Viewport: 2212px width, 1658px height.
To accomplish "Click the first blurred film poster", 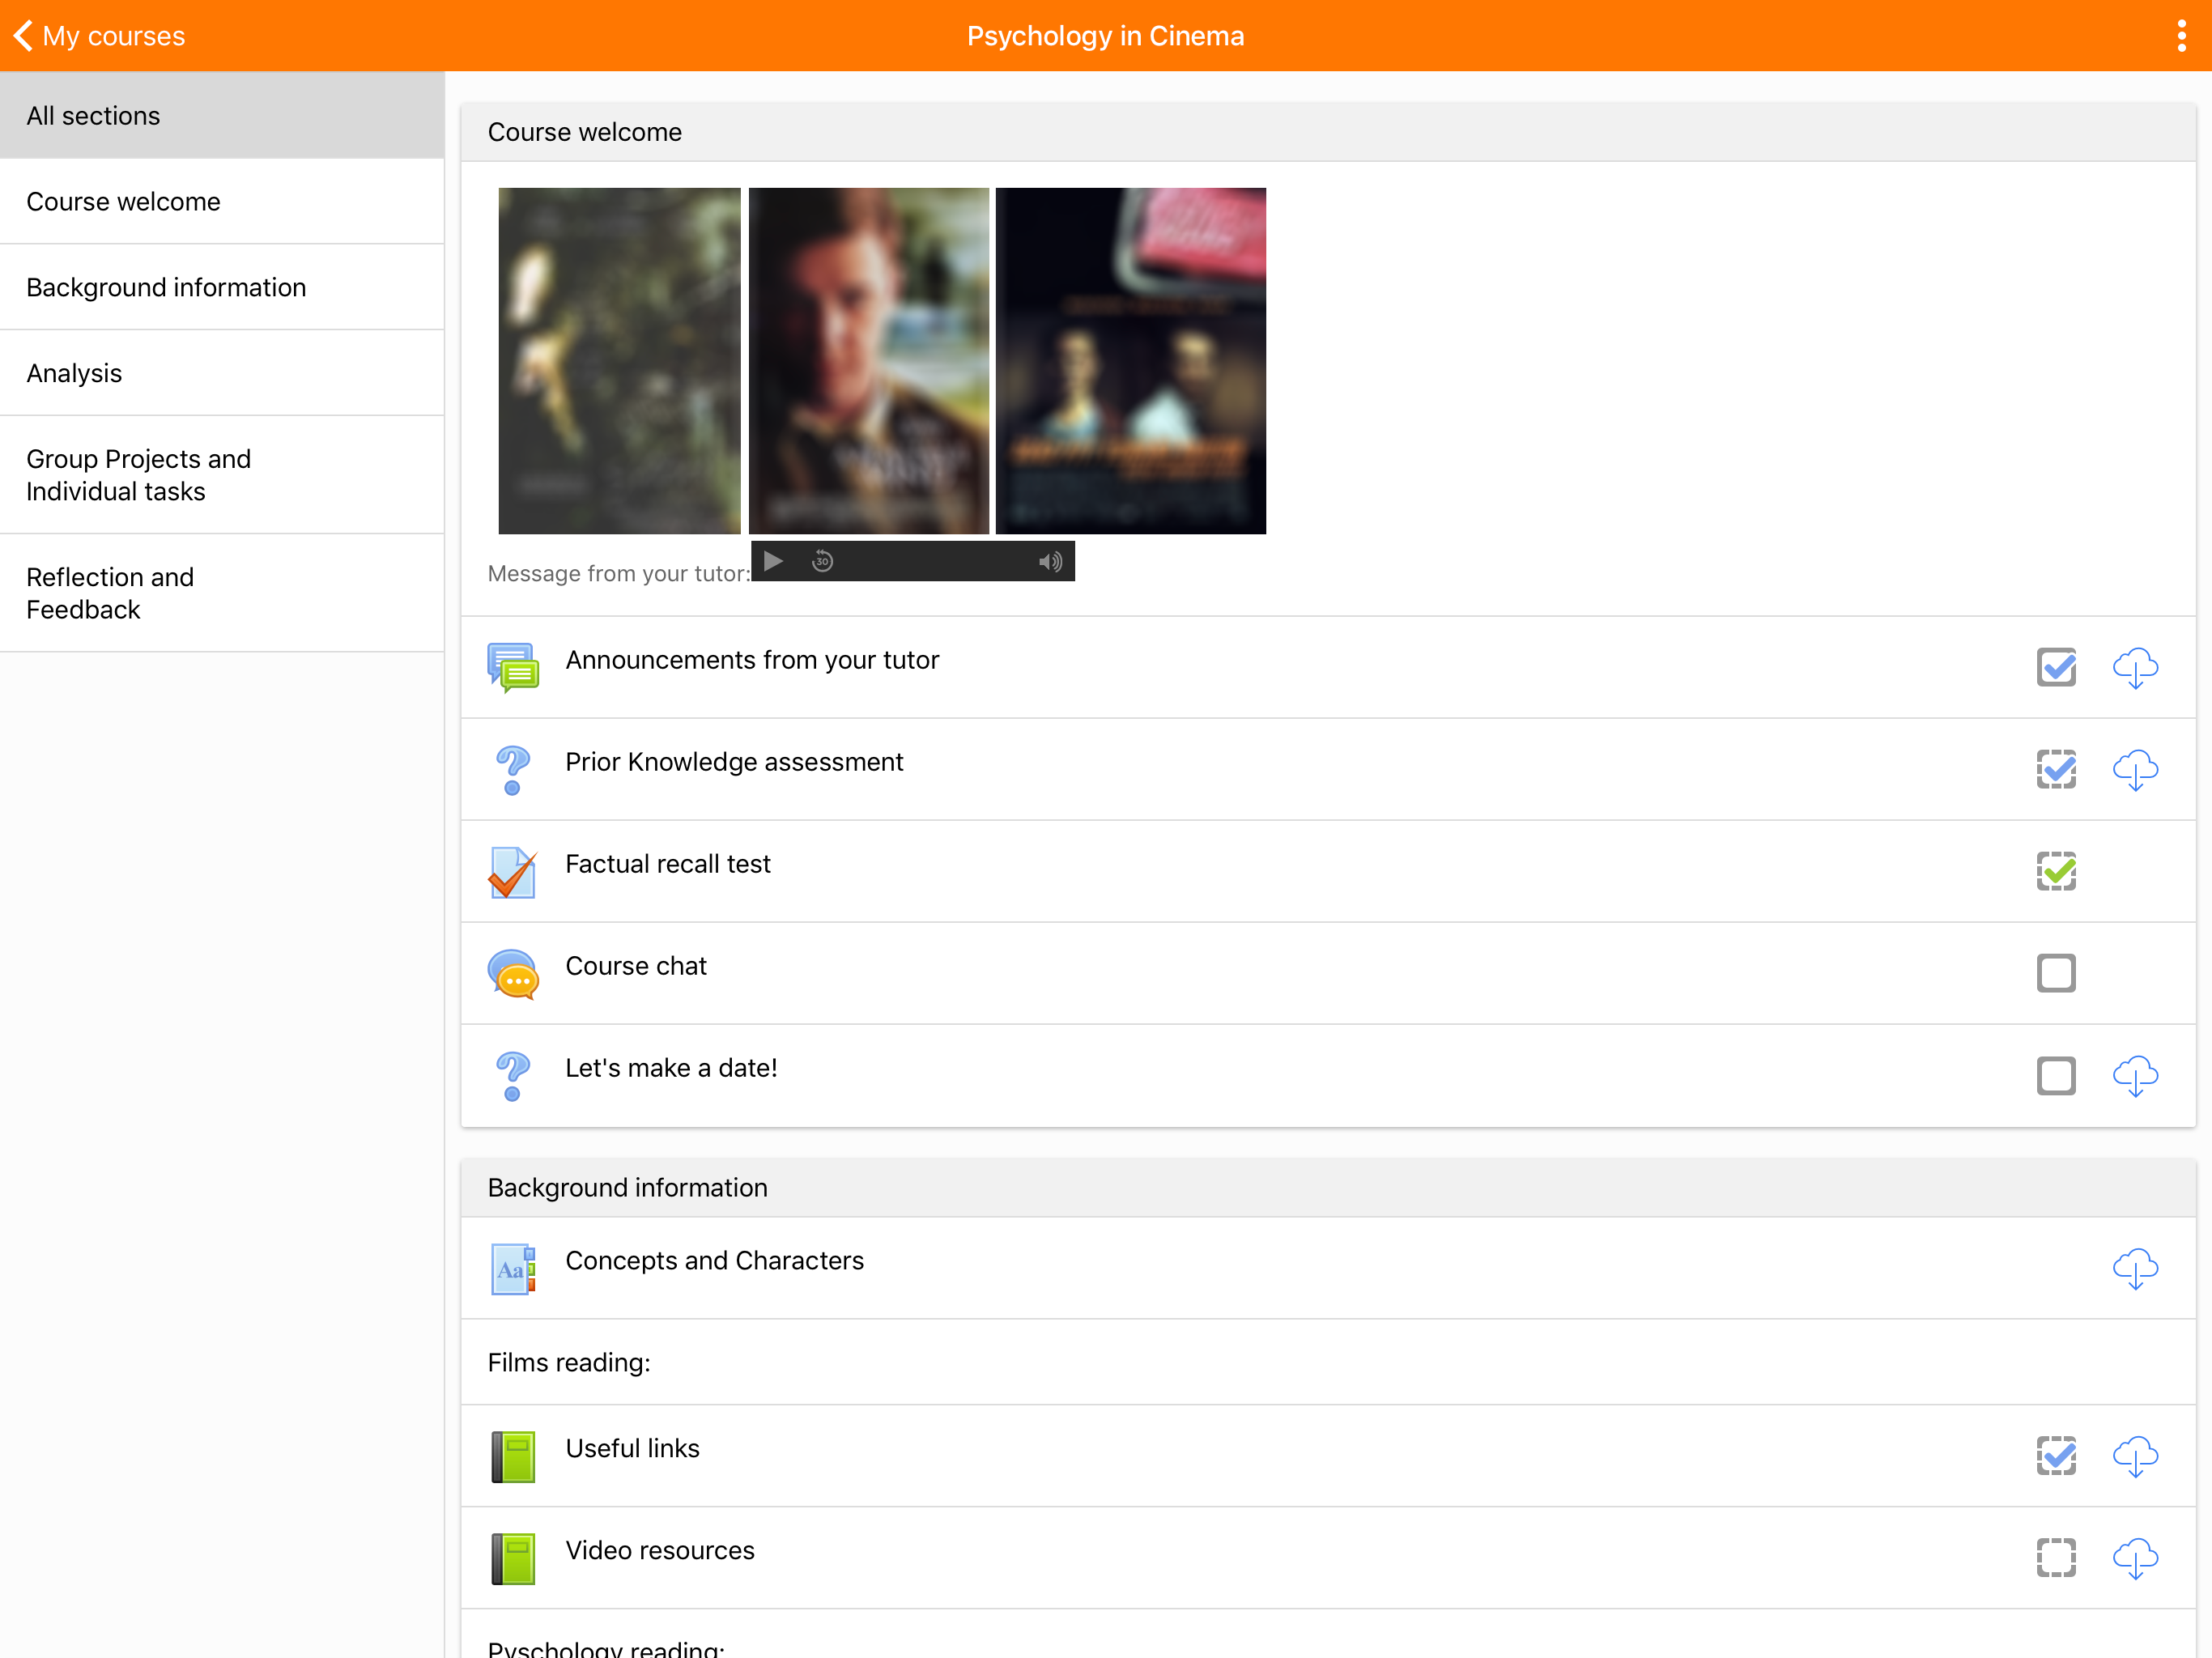I will click(x=619, y=361).
